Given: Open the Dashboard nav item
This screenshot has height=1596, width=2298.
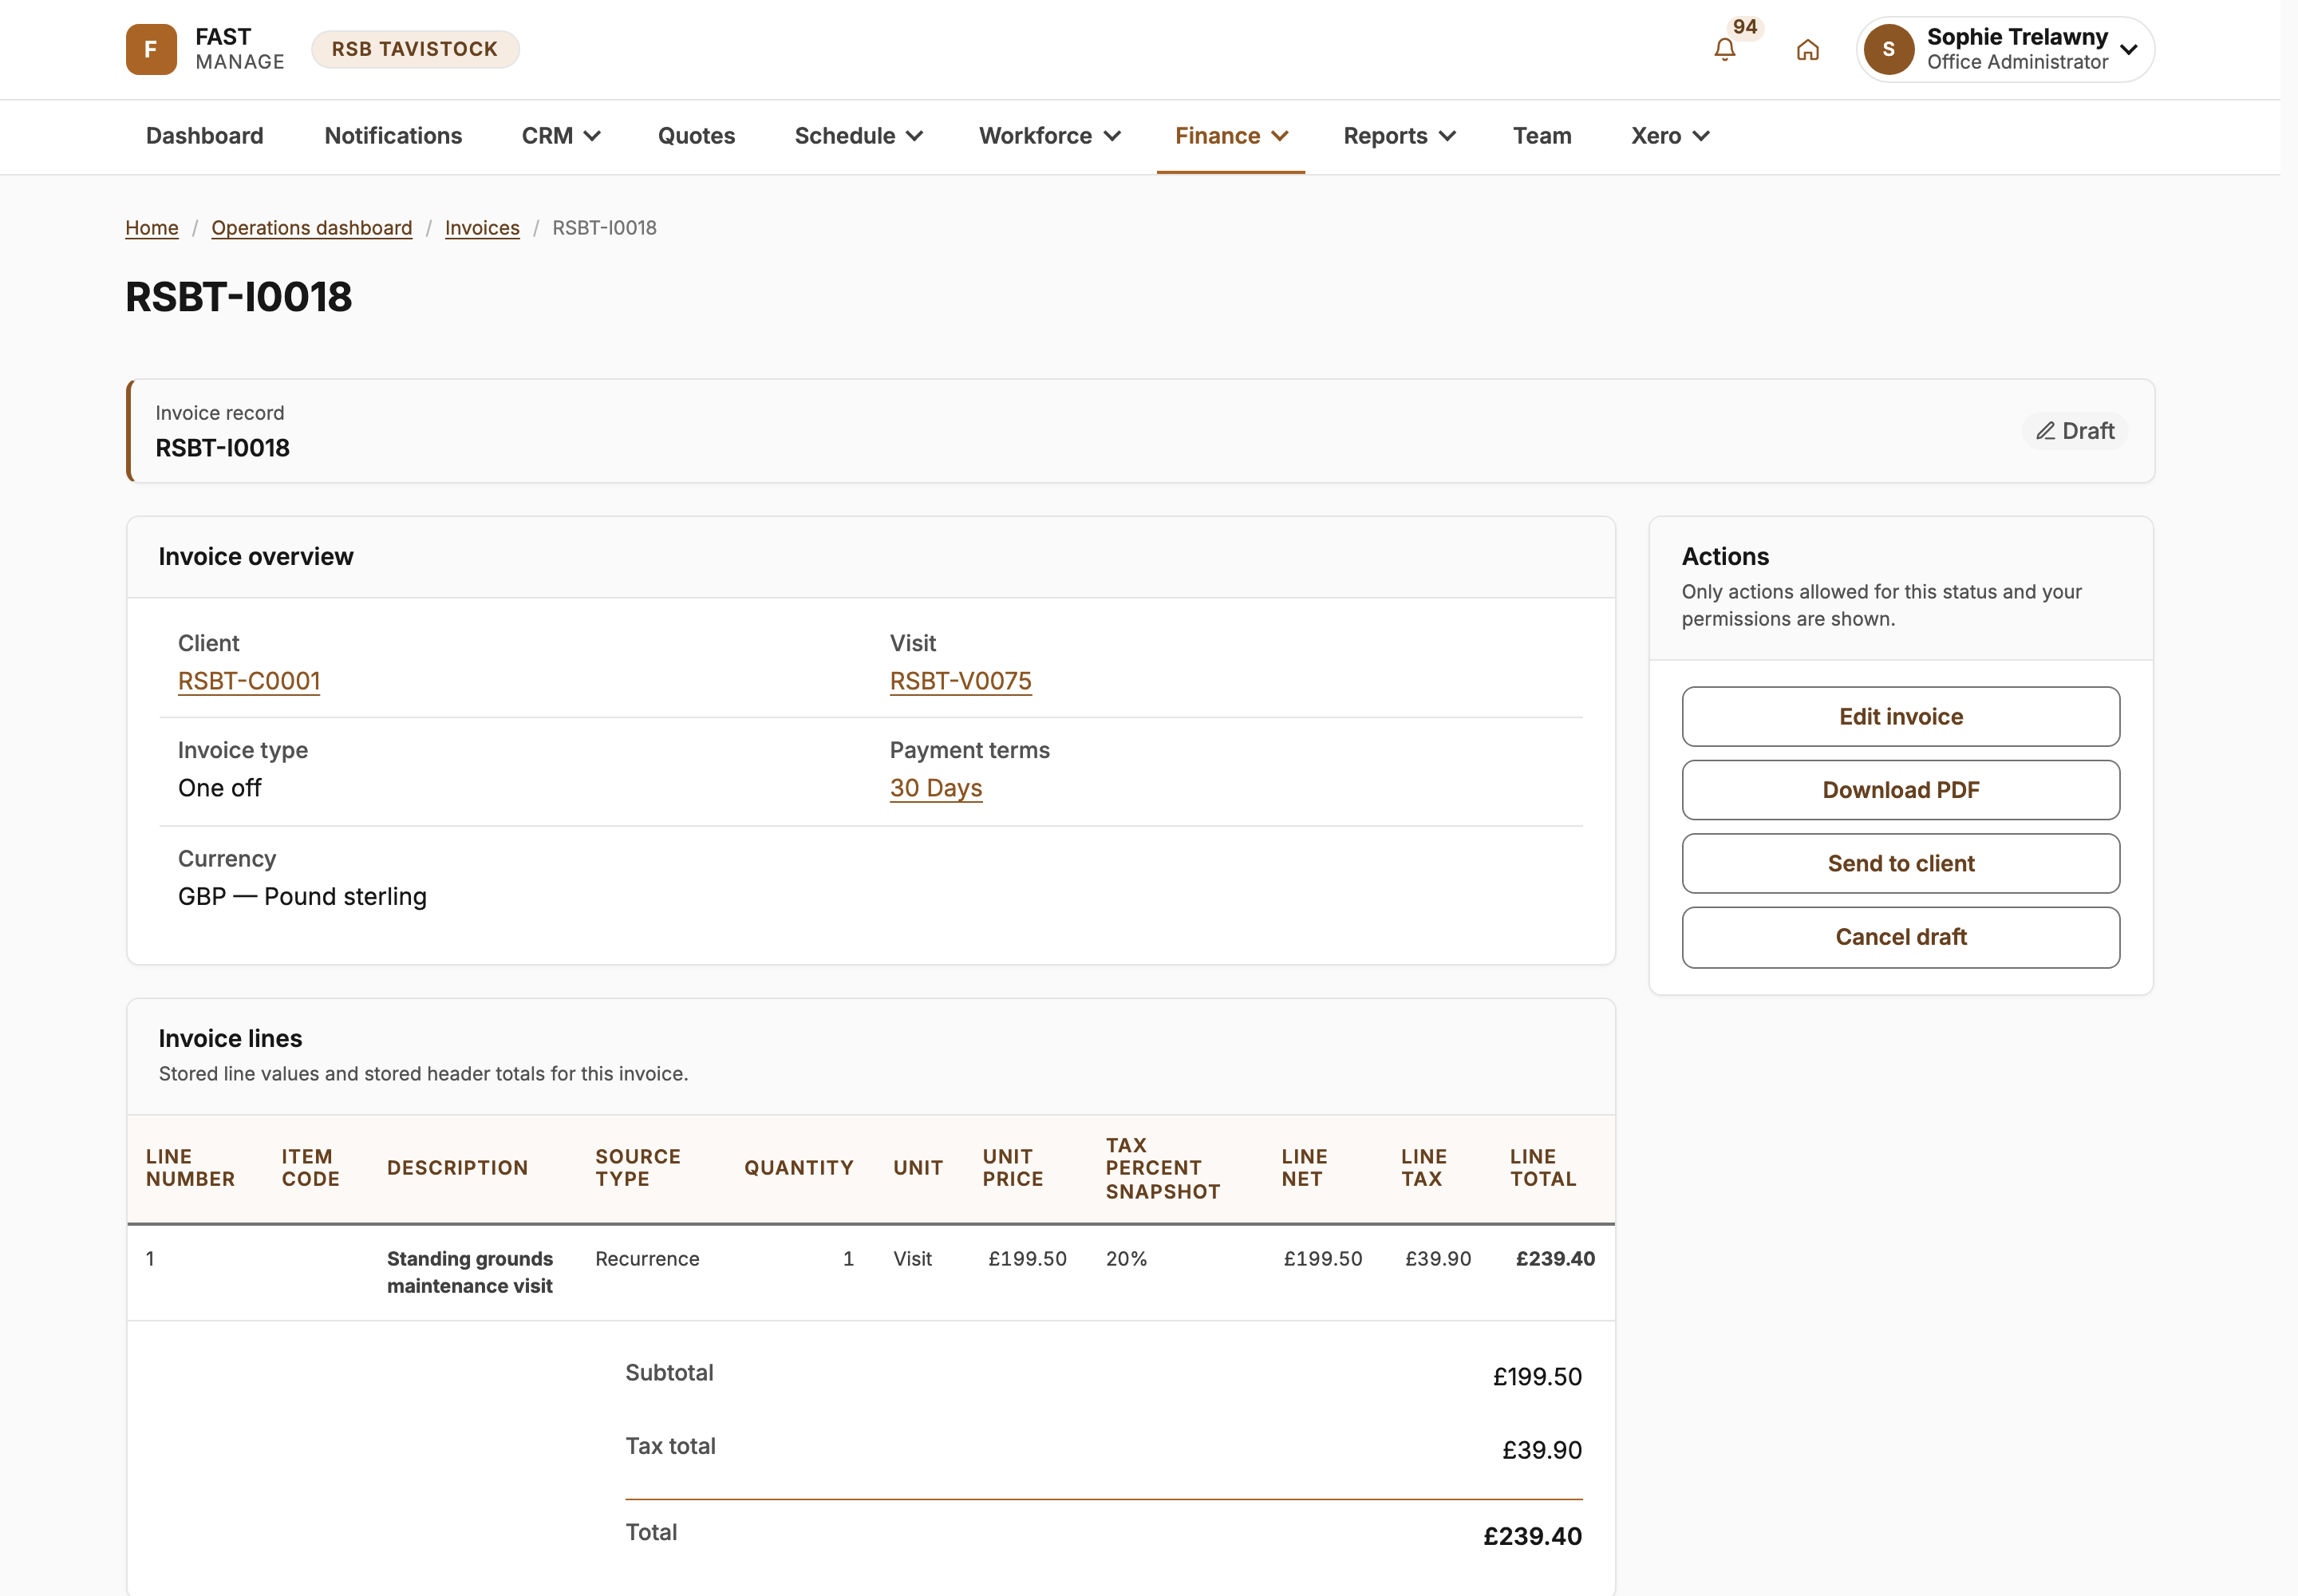Looking at the screenshot, I should [205, 136].
